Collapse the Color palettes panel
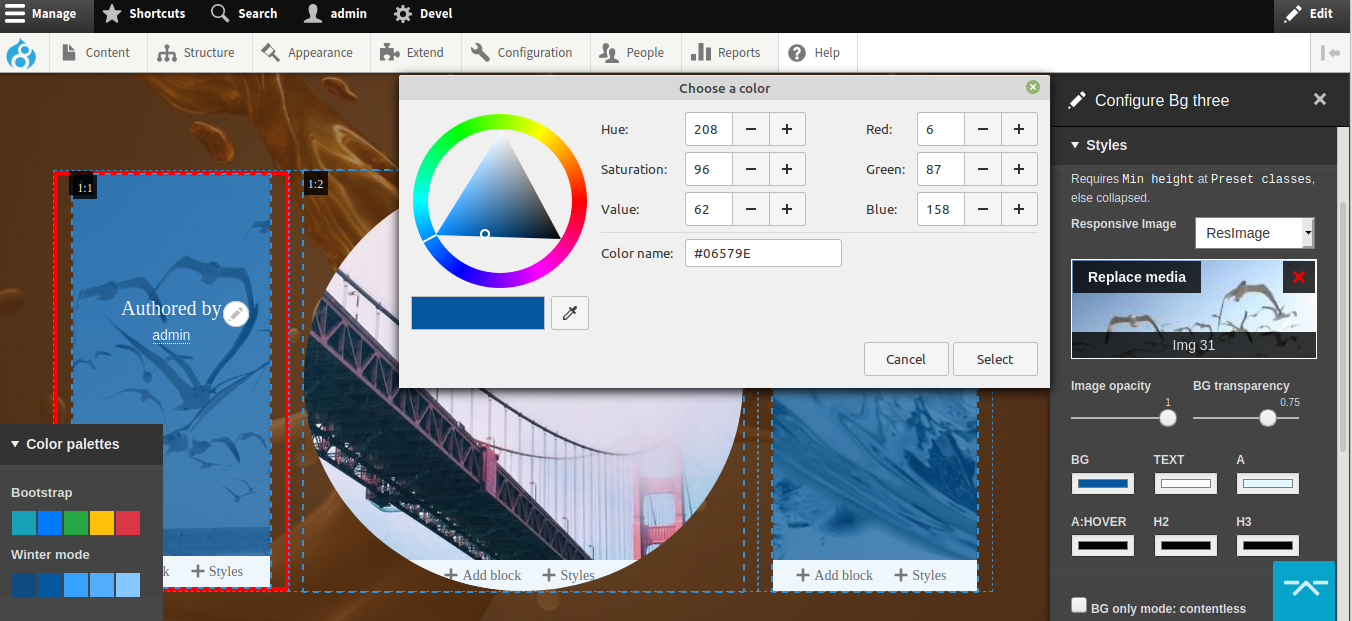Image resolution: width=1352 pixels, height=621 pixels. pyautogui.click(x=64, y=444)
